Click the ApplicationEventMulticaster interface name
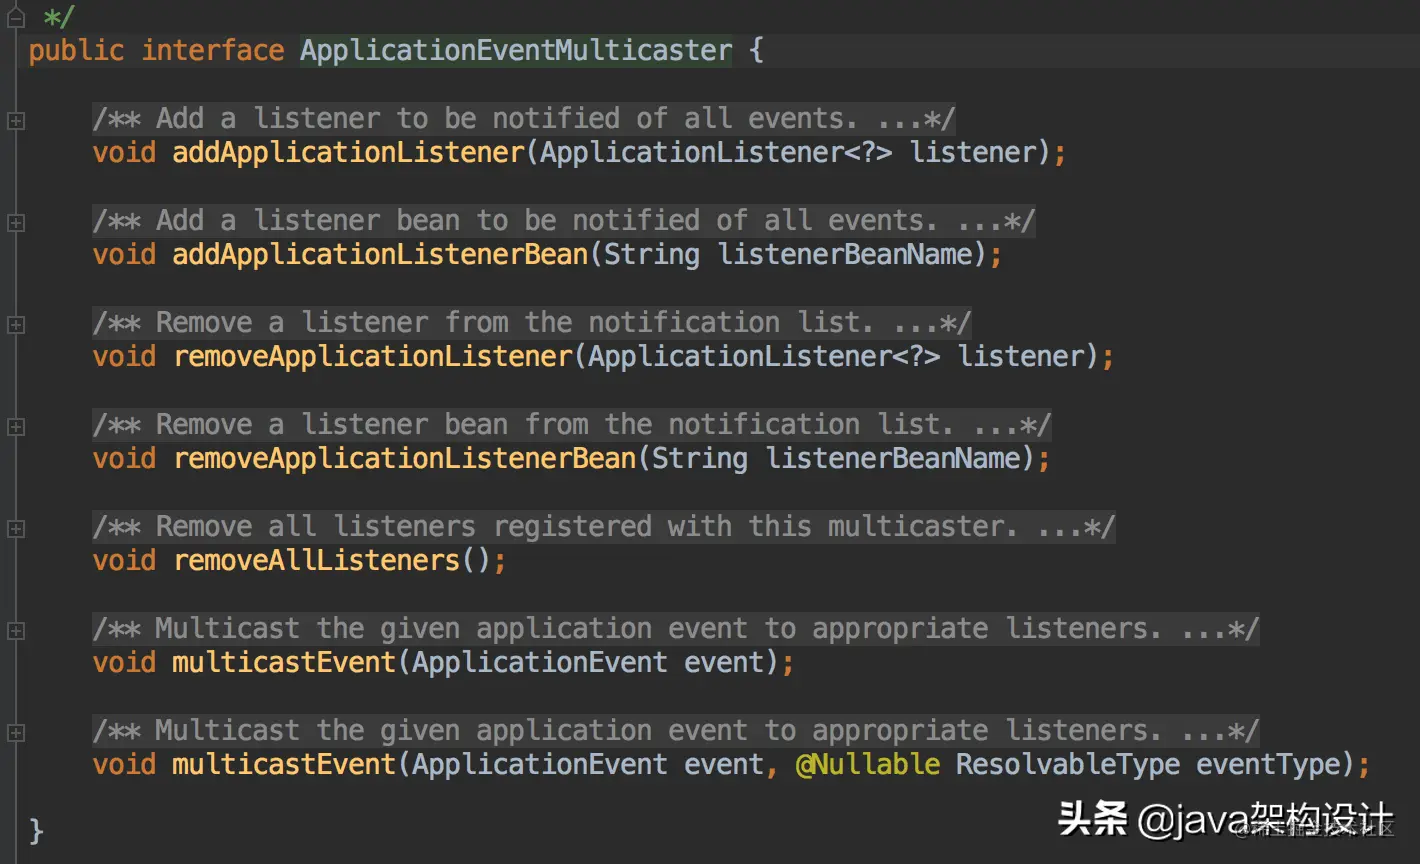Image resolution: width=1420 pixels, height=864 pixels. [516, 51]
